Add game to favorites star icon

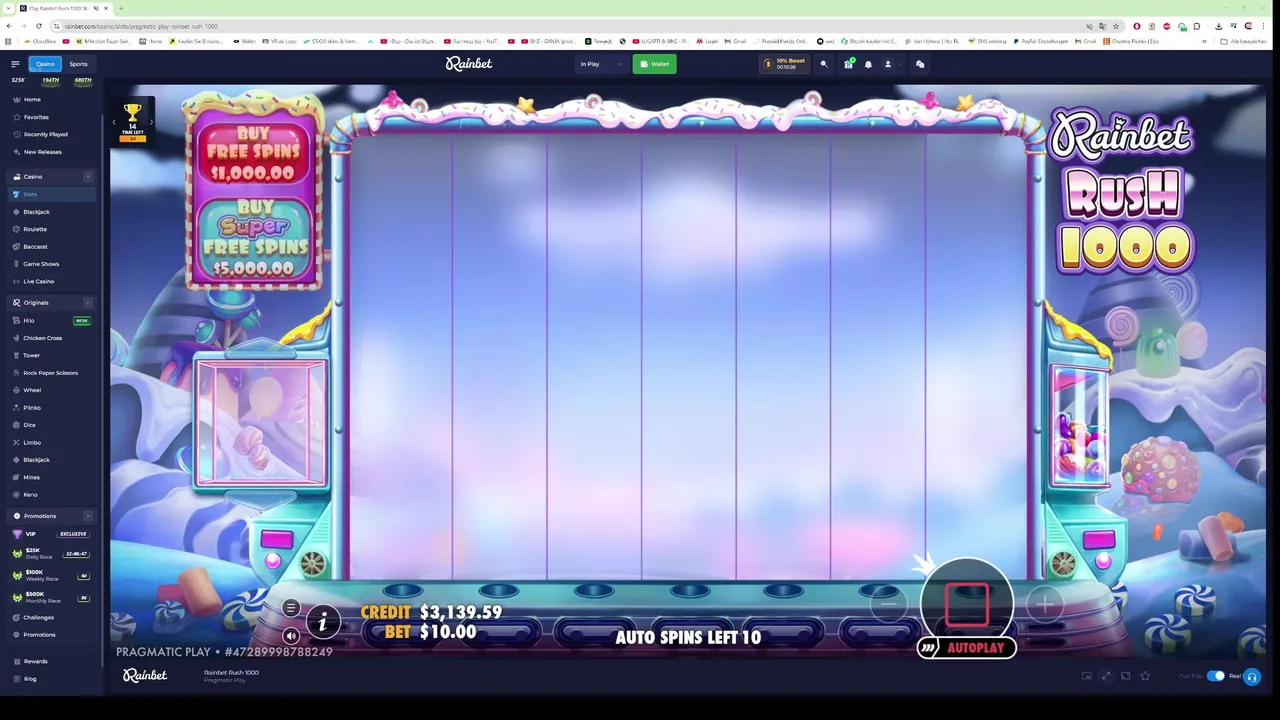point(1145,676)
